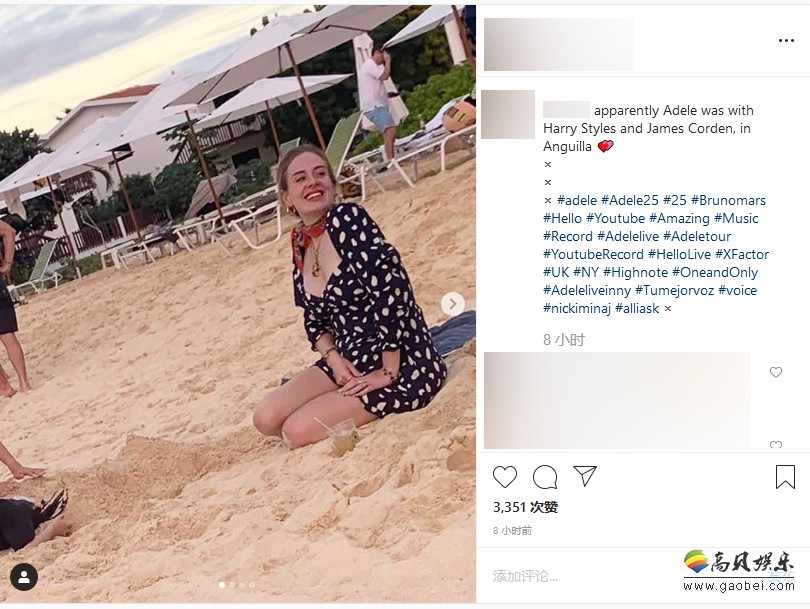The width and height of the screenshot is (810, 609).
Task: Click the post timestamp under likes
Action: click(x=512, y=530)
